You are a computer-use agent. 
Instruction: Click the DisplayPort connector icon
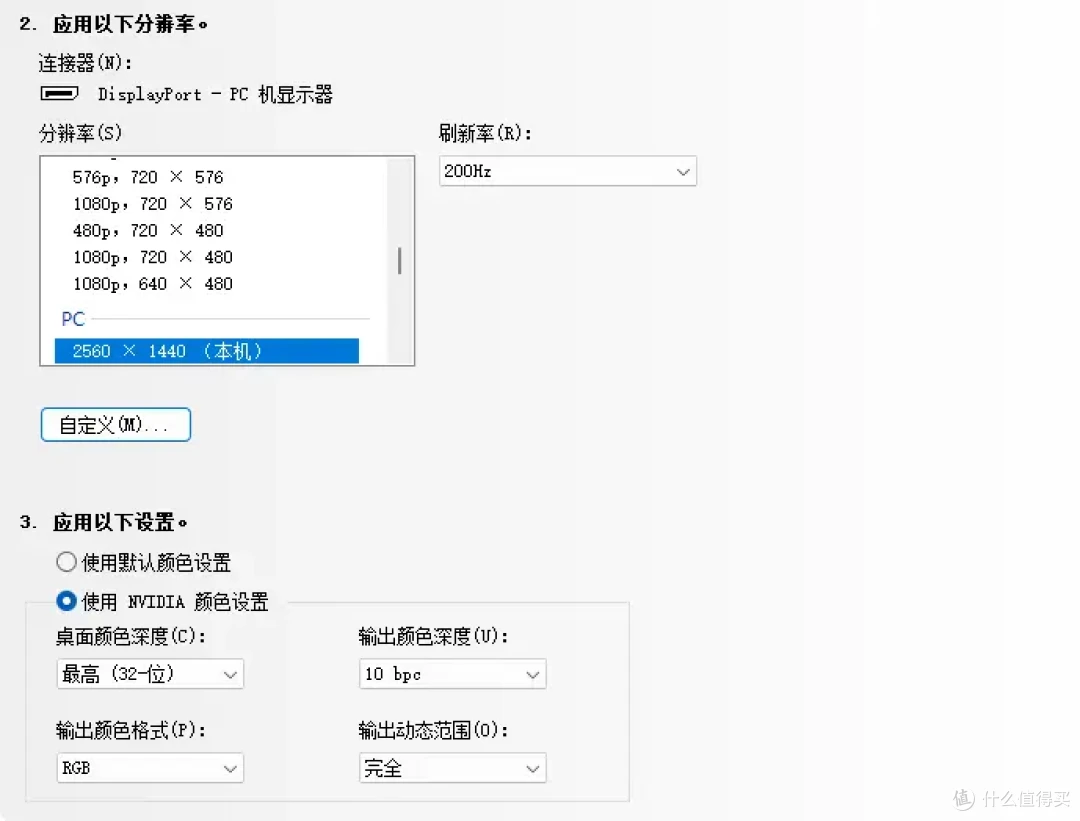[59, 93]
